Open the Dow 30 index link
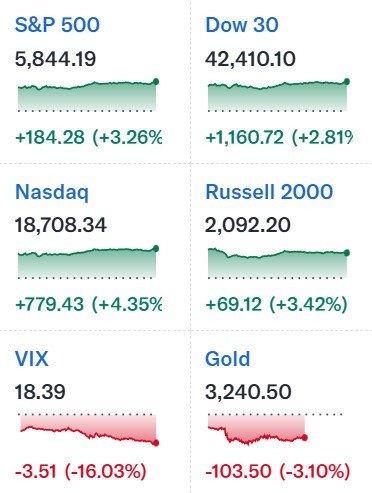Screen dimensions: 372x493 (242, 25)
